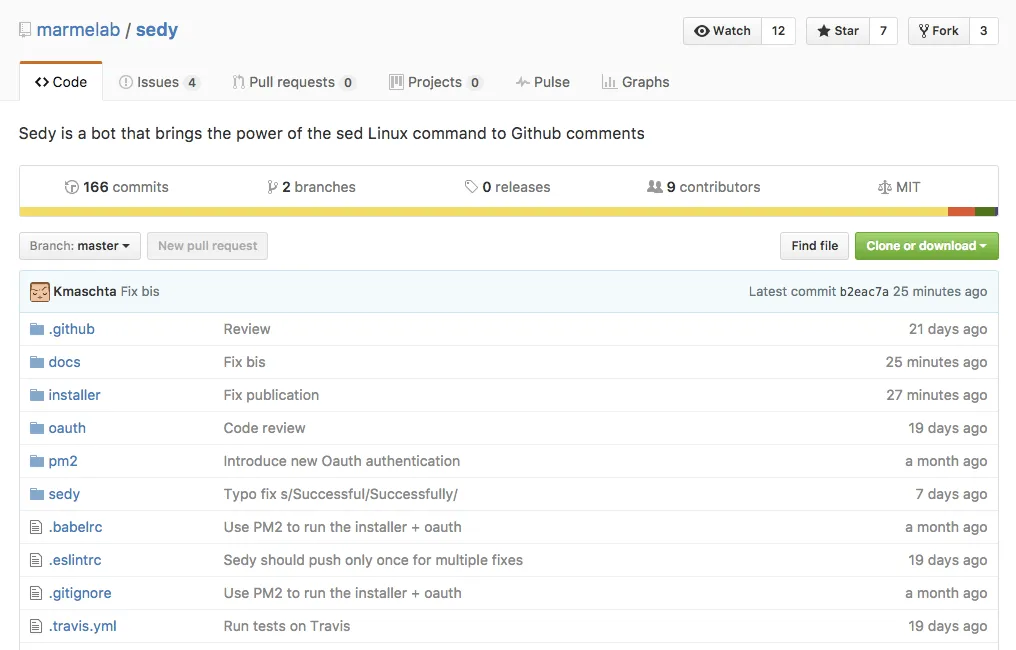Click the Graphs bar chart icon
Viewport: 1016px width, 650px height.
click(x=609, y=82)
